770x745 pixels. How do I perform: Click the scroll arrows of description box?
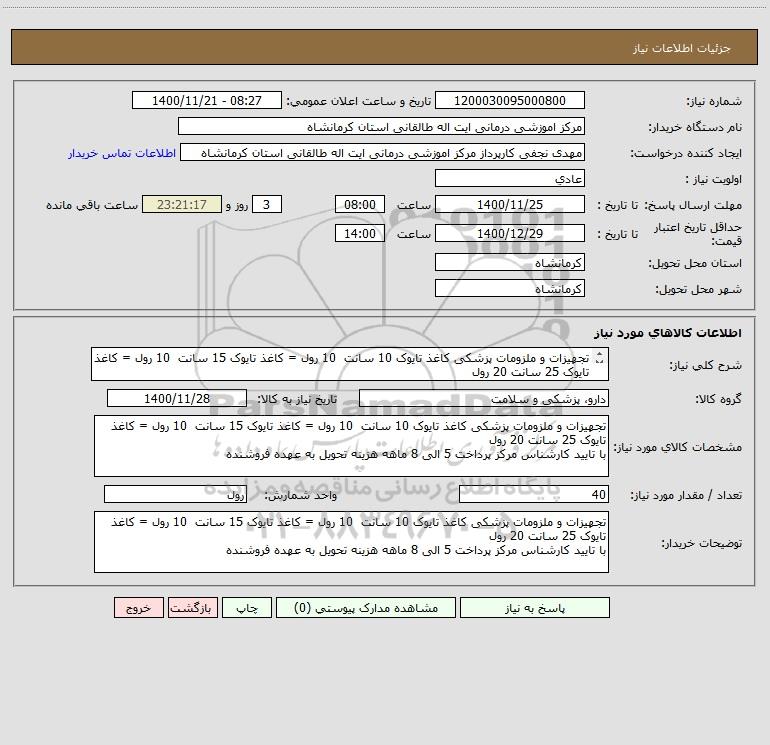click(x=600, y=358)
